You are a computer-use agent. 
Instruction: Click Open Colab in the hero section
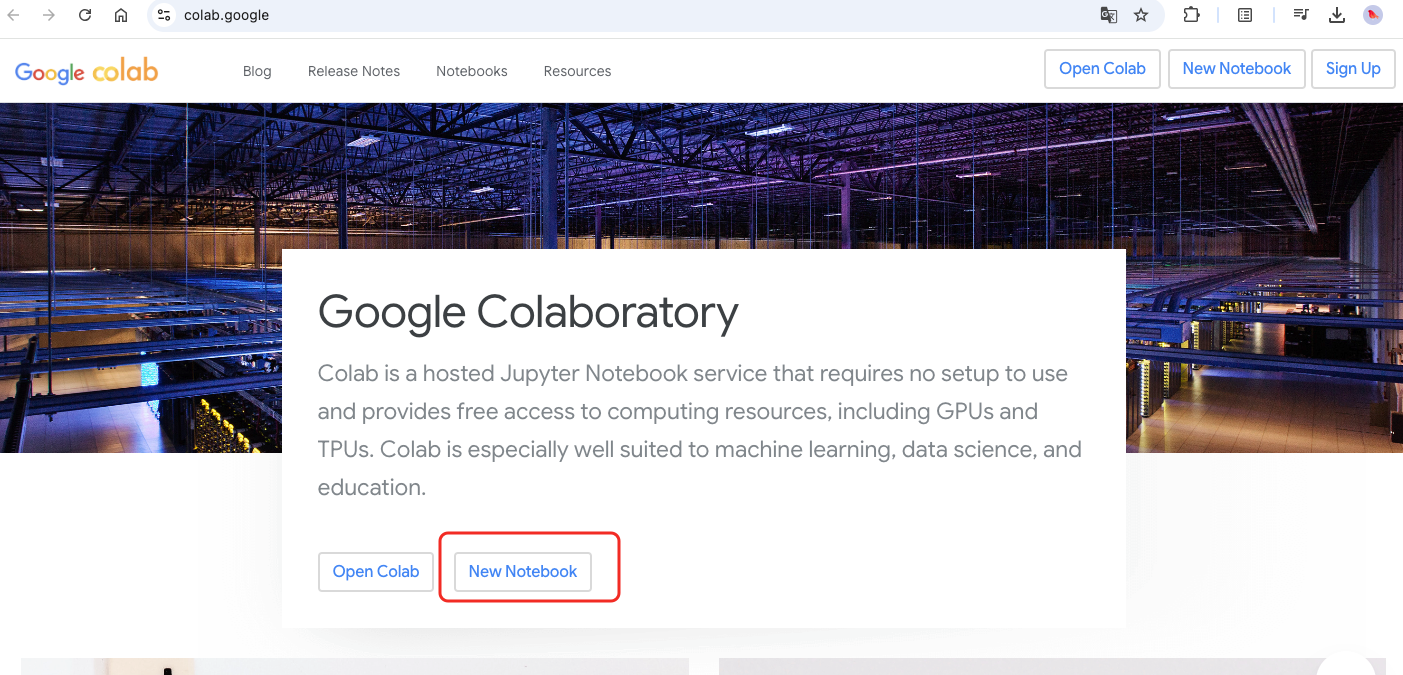(375, 571)
